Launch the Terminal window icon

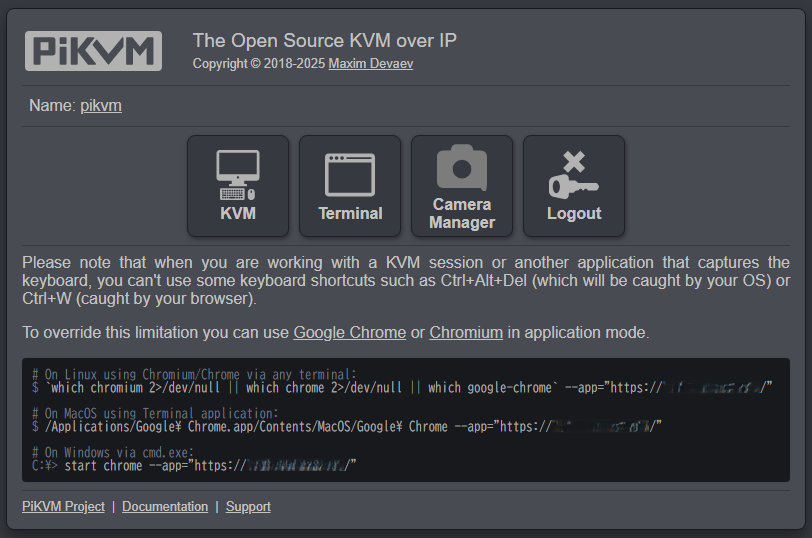tap(350, 175)
